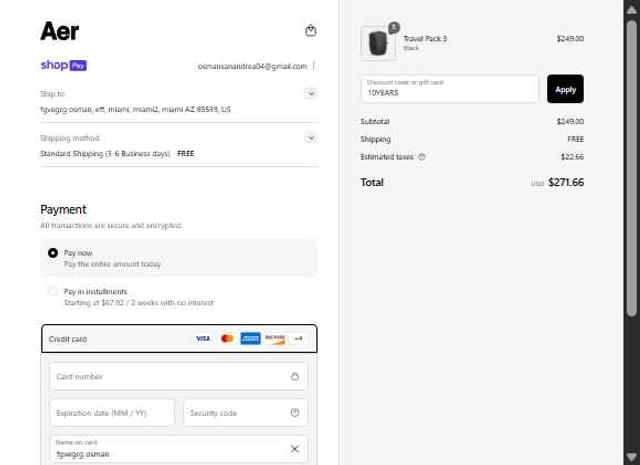
Task: Click the Shop Pay logo
Action: [64, 65]
